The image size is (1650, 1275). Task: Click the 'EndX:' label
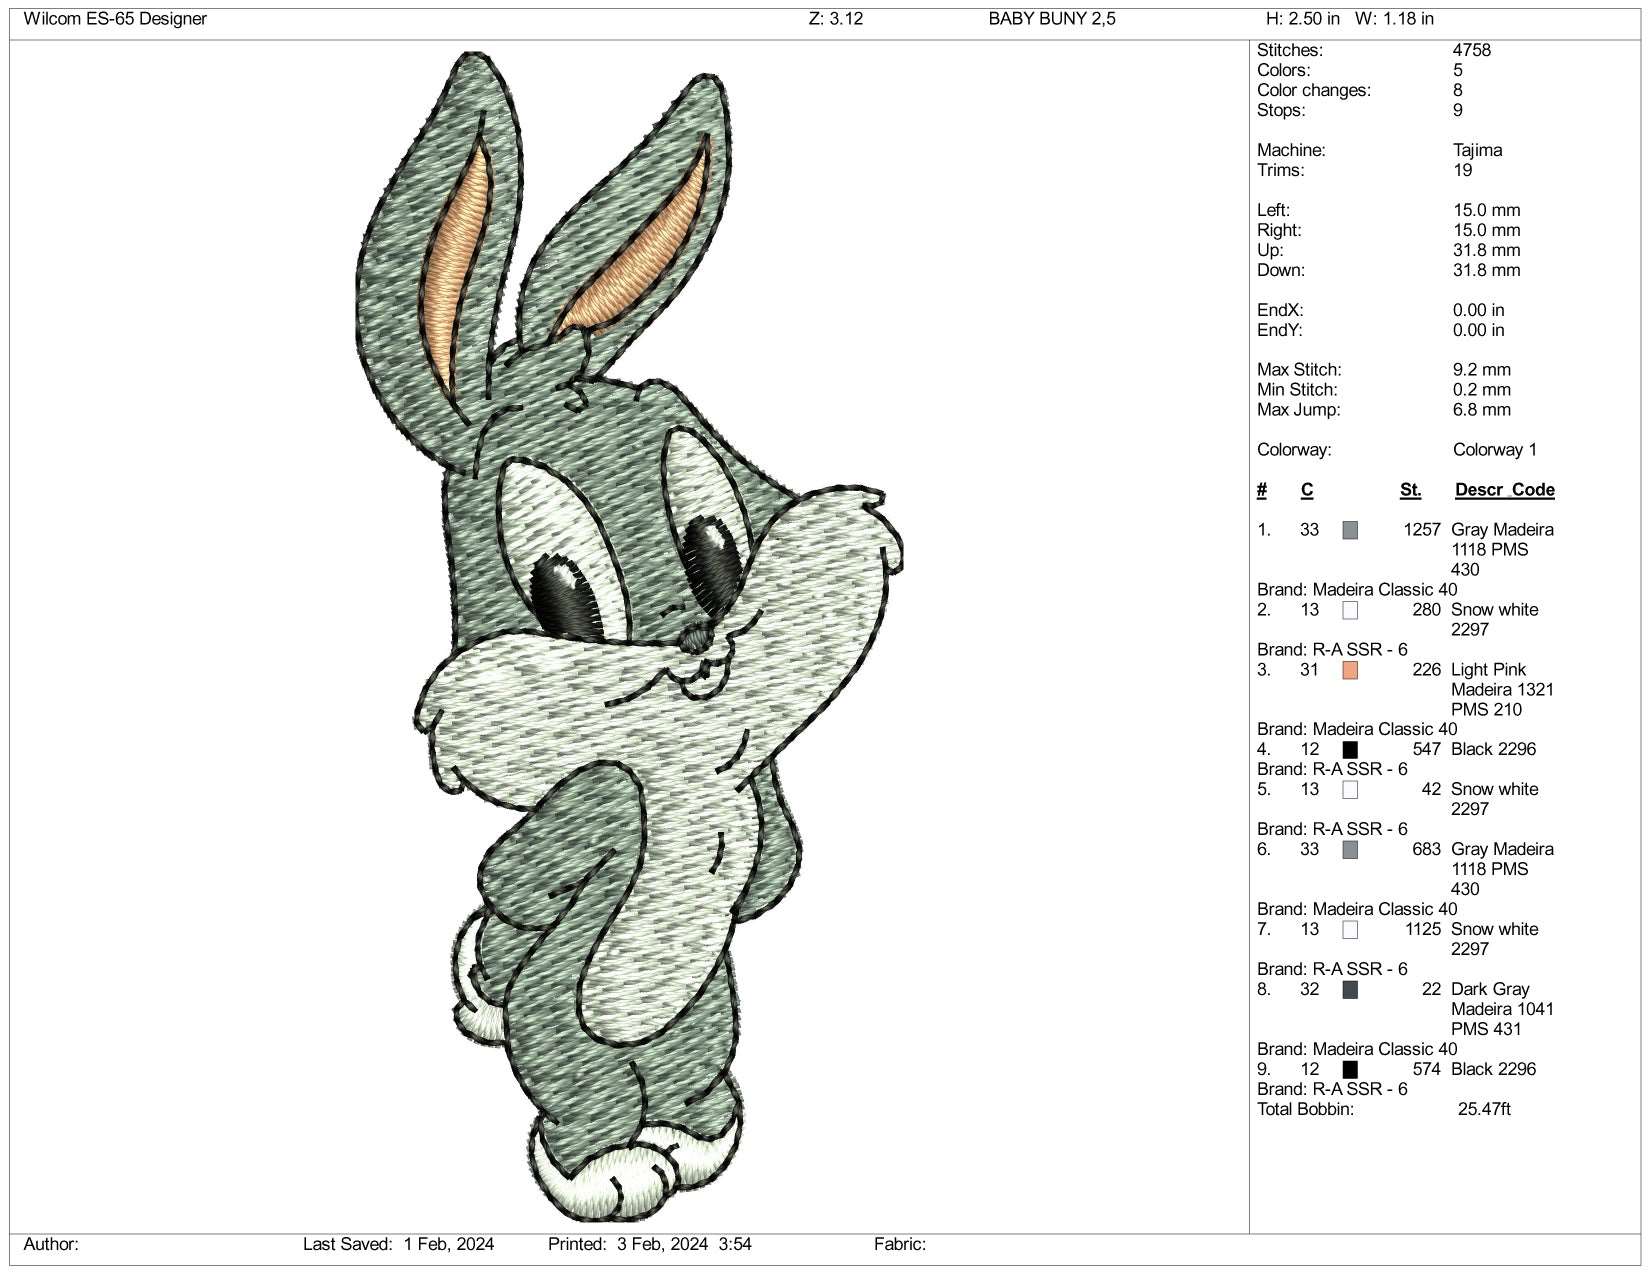[1281, 310]
